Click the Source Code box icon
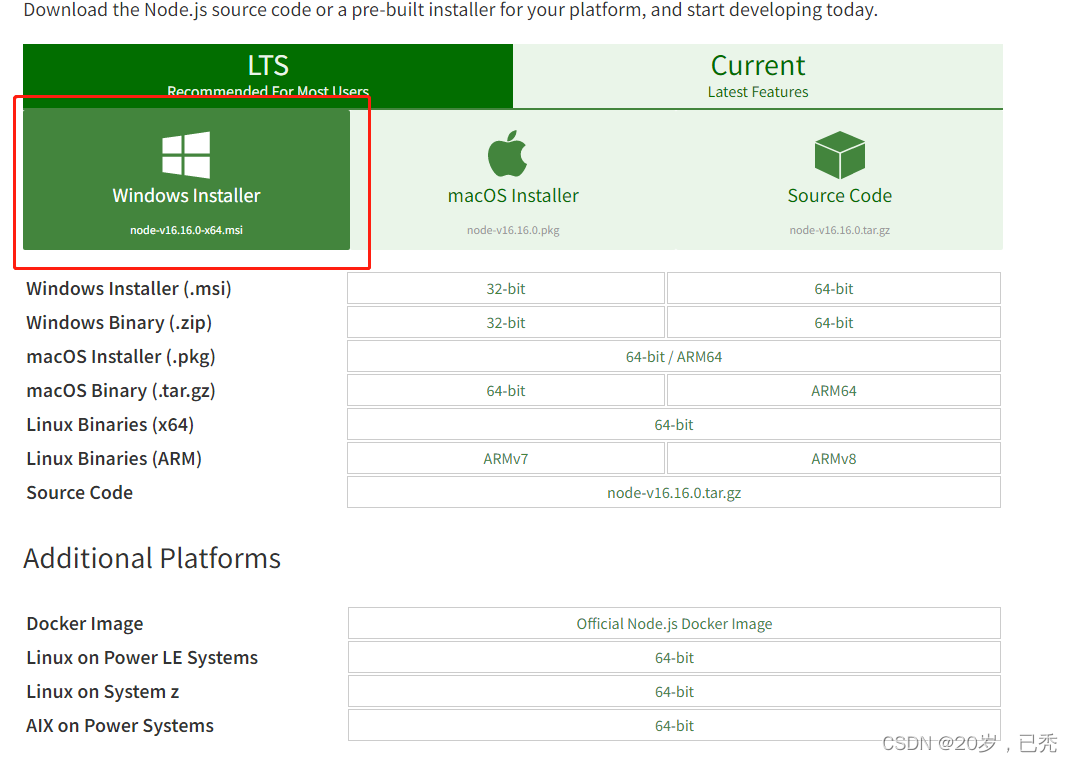Screen dimensions: 1073x762 (840, 155)
